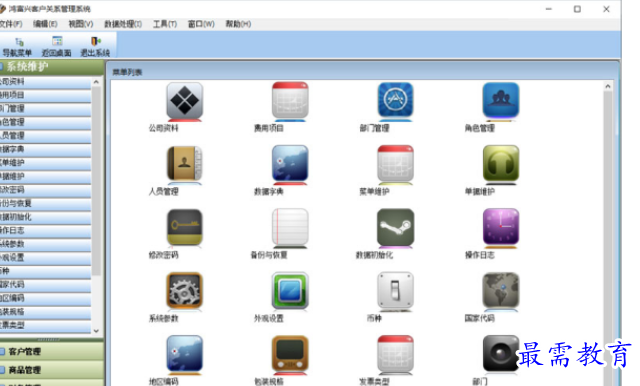Click menu list panel scroll-up arrow
This screenshot has width=640, height=386.
coord(608,86)
